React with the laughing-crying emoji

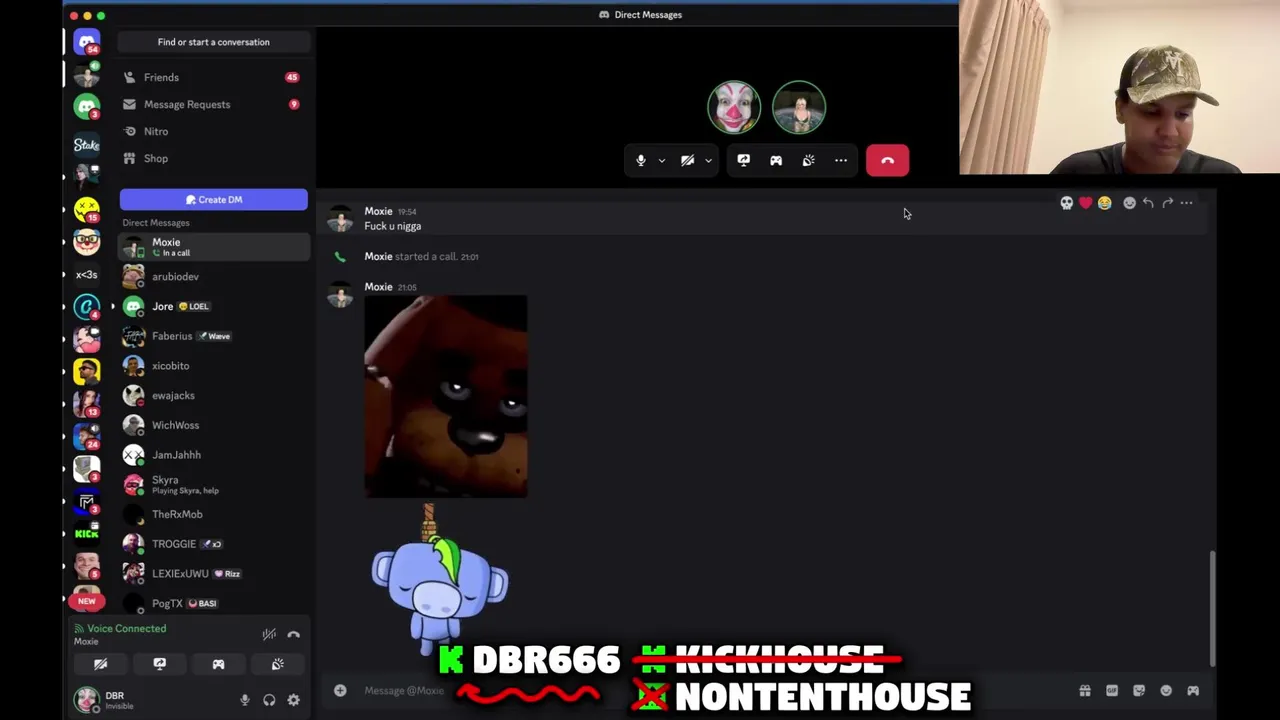(x=1104, y=203)
